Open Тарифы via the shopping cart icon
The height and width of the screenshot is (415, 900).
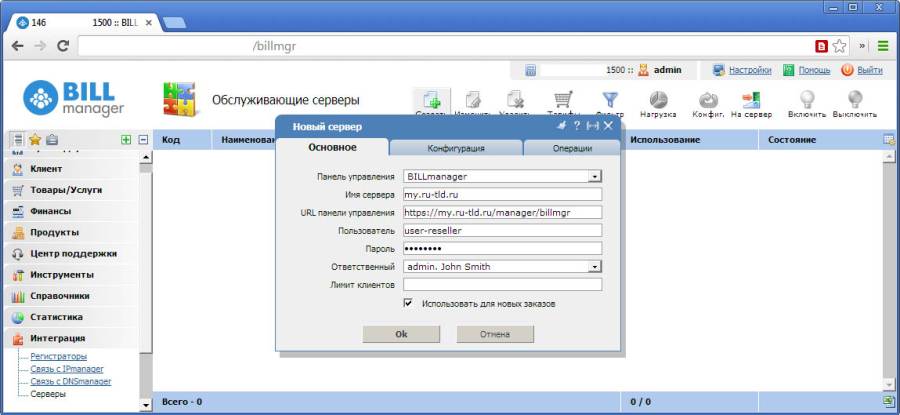562,100
